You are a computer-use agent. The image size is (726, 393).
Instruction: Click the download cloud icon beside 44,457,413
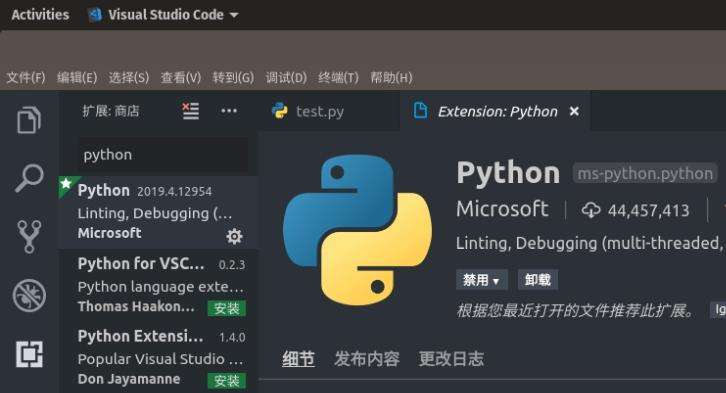pos(591,210)
